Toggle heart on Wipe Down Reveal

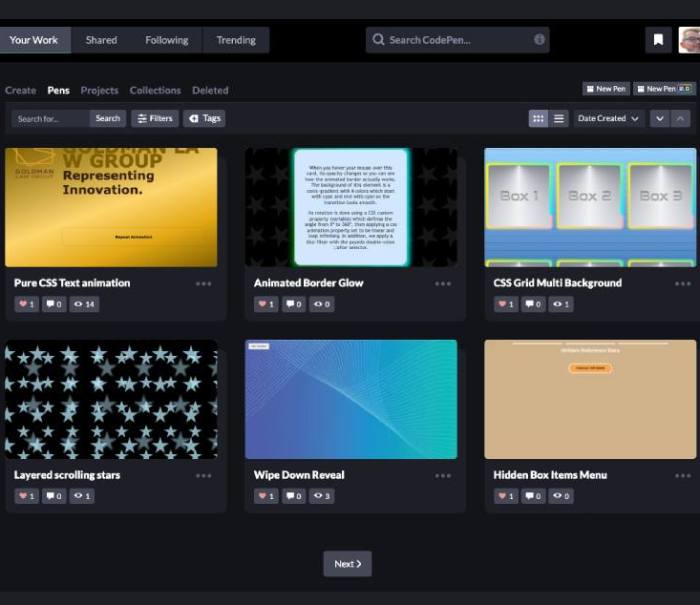(x=266, y=496)
